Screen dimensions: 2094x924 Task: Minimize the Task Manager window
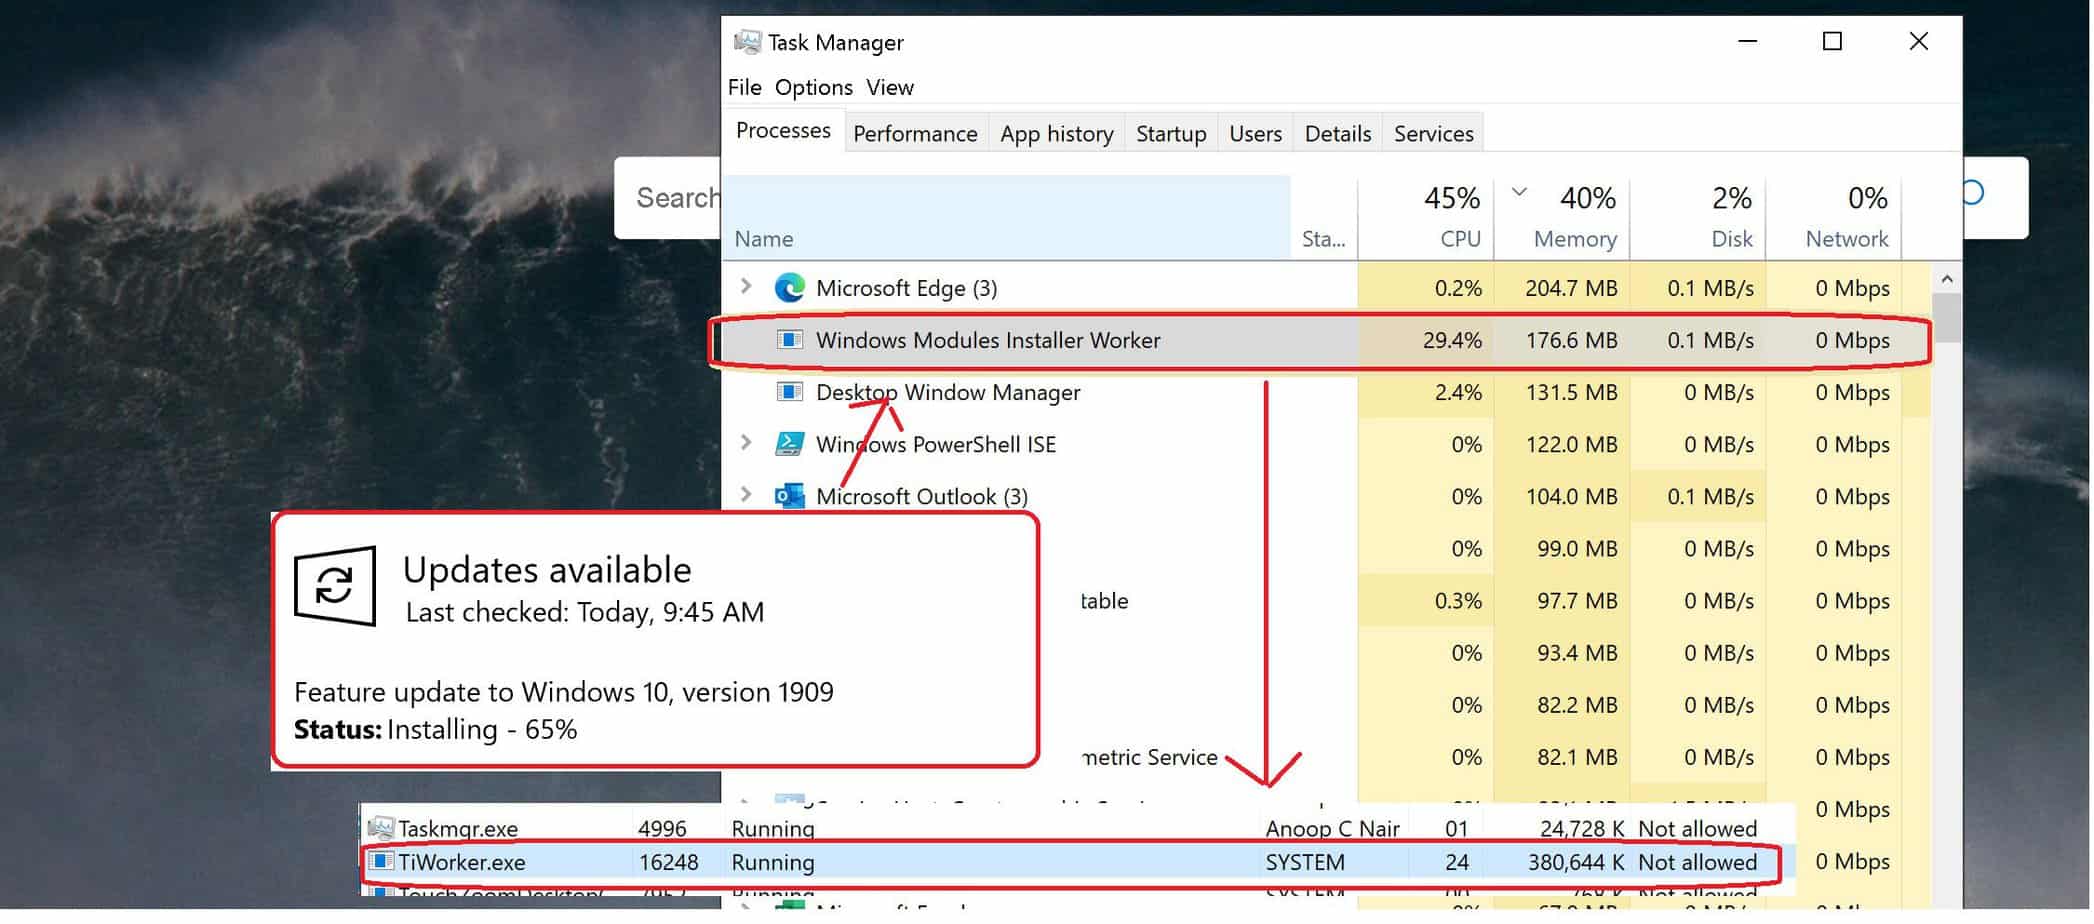coord(1747,41)
